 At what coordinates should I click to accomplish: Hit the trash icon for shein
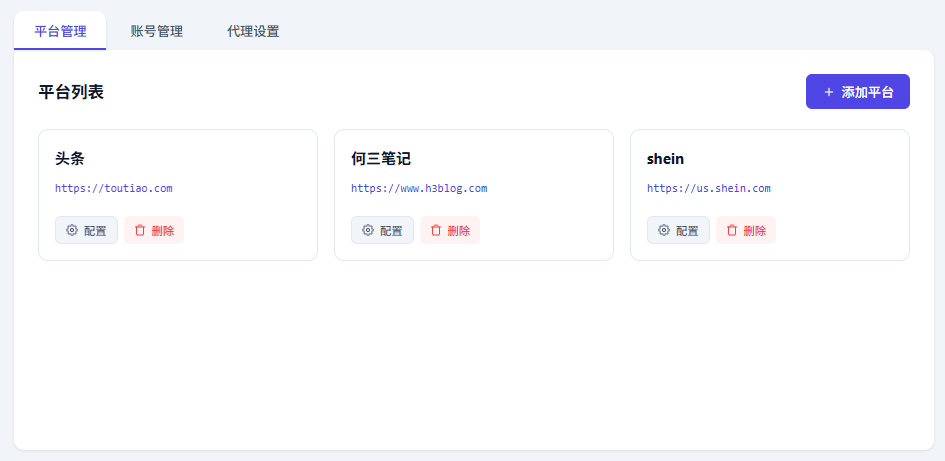click(732, 230)
